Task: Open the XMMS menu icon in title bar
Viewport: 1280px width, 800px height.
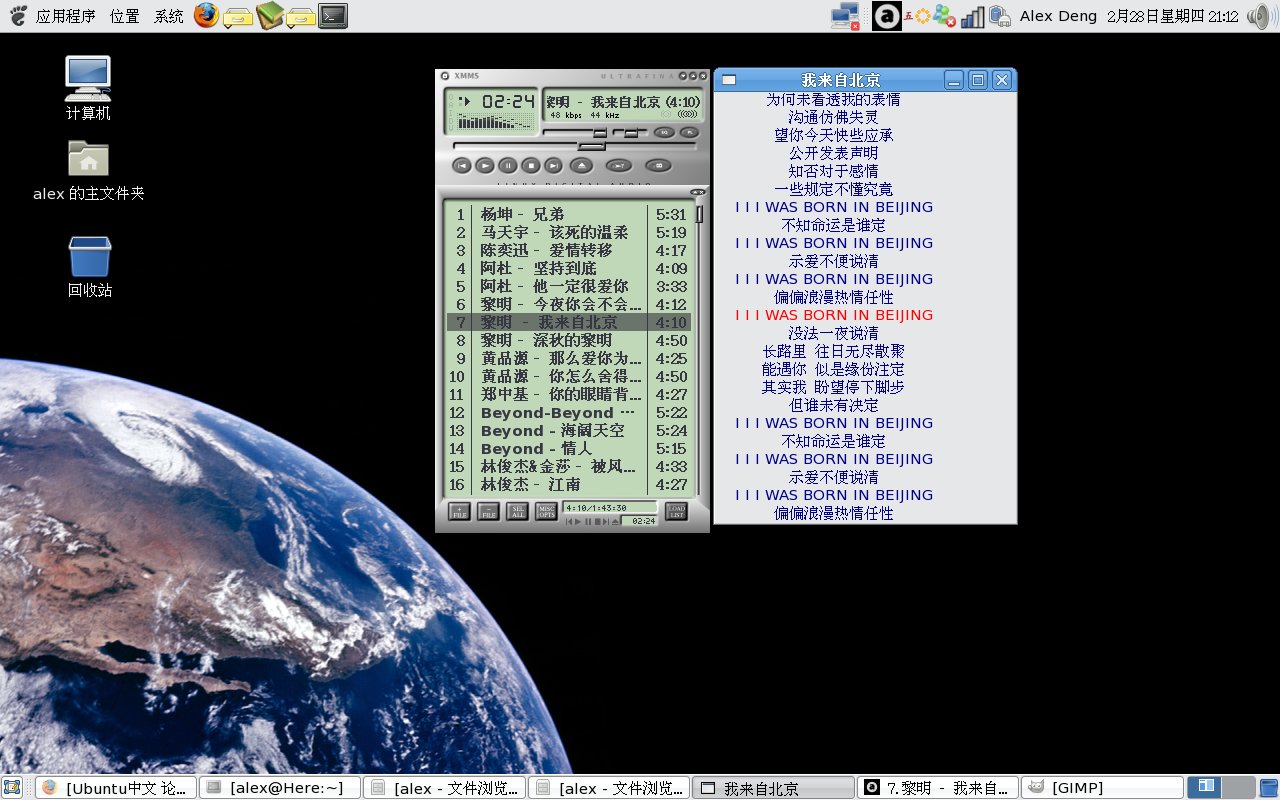Action: [445, 76]
